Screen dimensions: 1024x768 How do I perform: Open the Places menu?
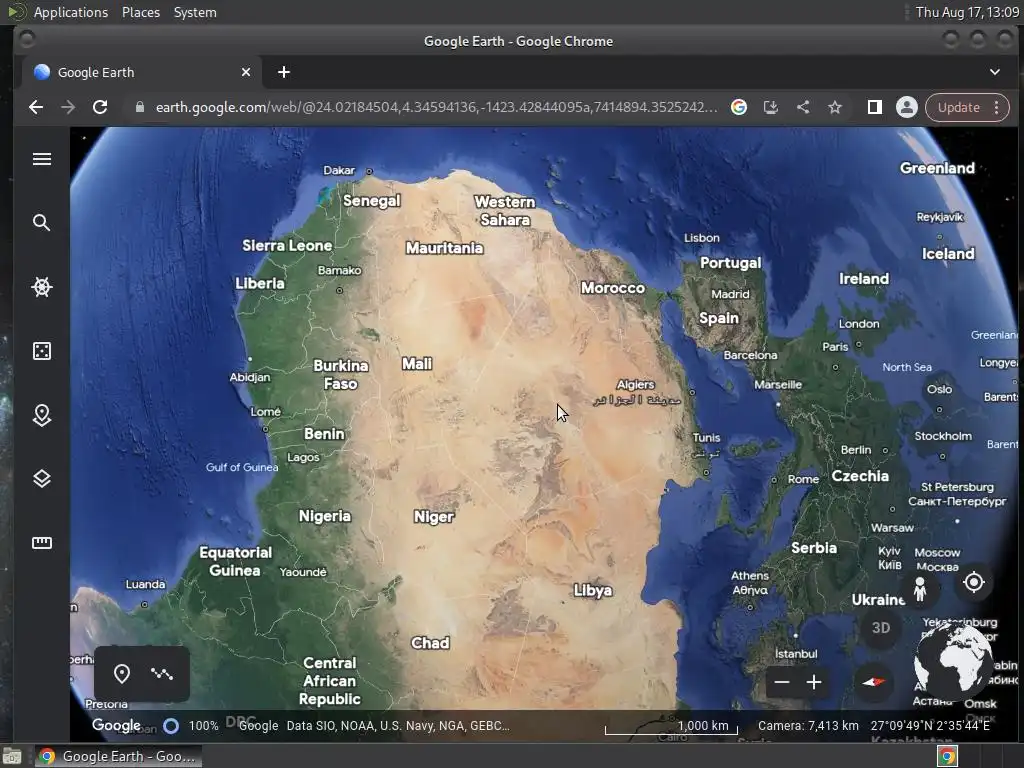[x=140, y=12]
